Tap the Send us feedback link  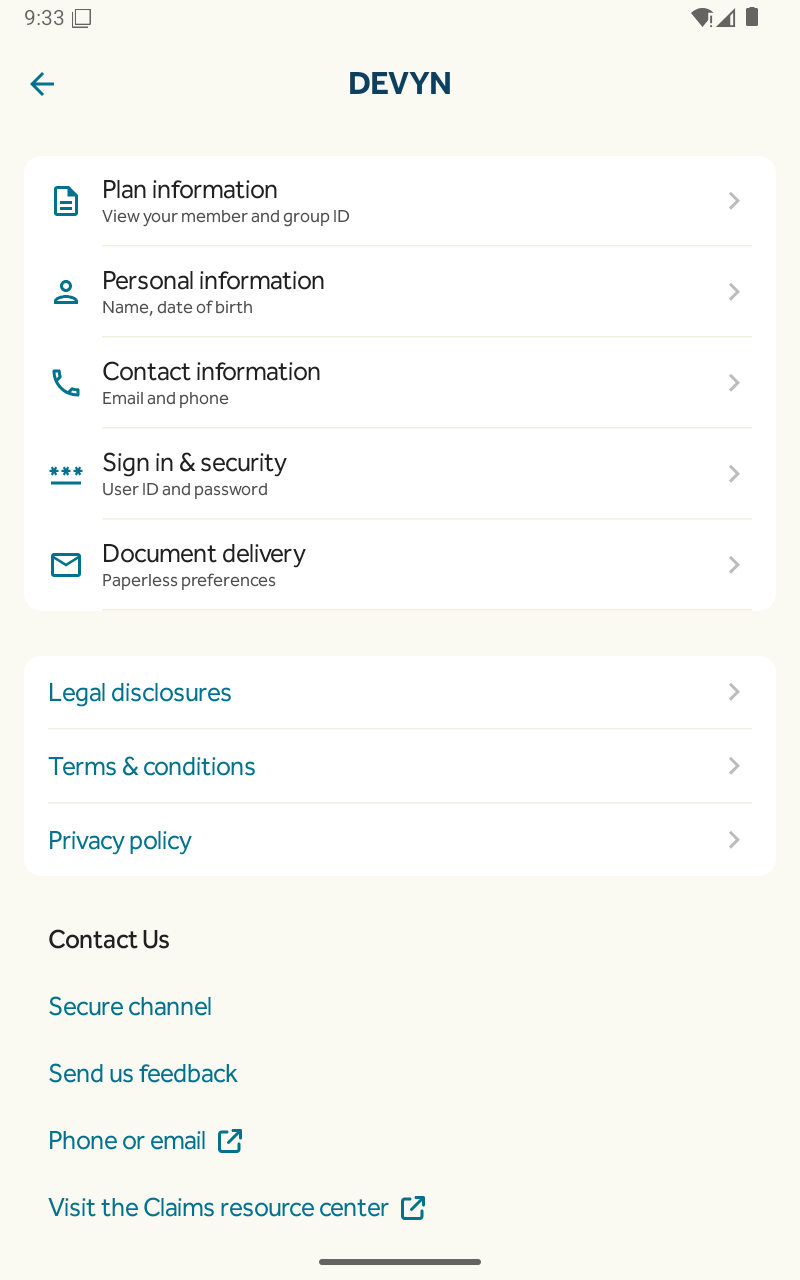click(x=143, y=1074)
